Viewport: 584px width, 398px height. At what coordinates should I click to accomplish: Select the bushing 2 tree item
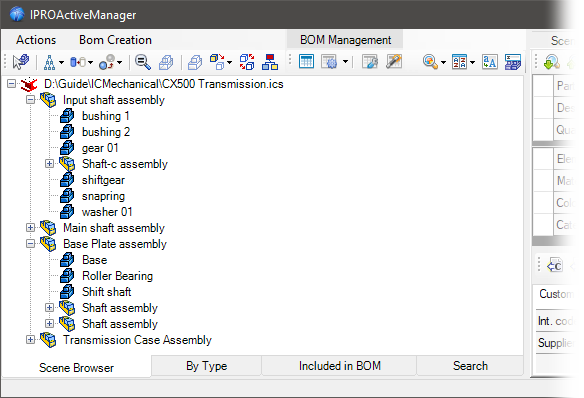[x=106, y=132]
